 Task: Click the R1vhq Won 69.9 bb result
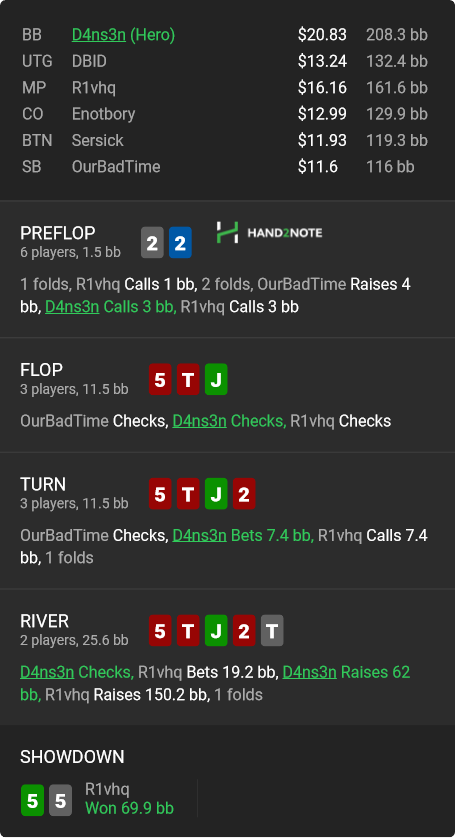click(x=129, y=800)
